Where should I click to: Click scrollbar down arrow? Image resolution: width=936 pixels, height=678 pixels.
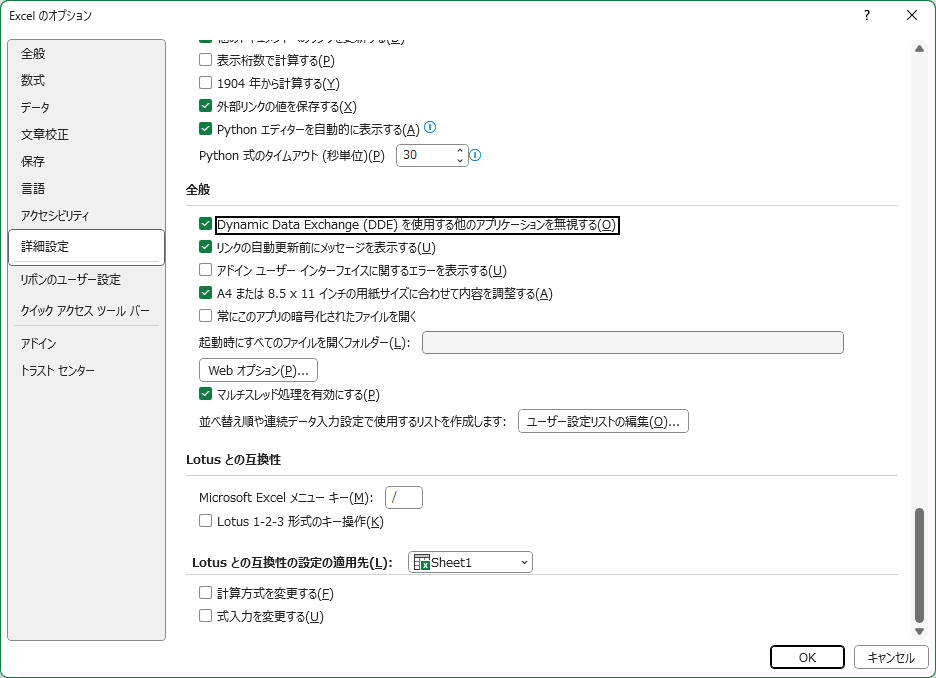pyautogui.click(x=919, y=631)
